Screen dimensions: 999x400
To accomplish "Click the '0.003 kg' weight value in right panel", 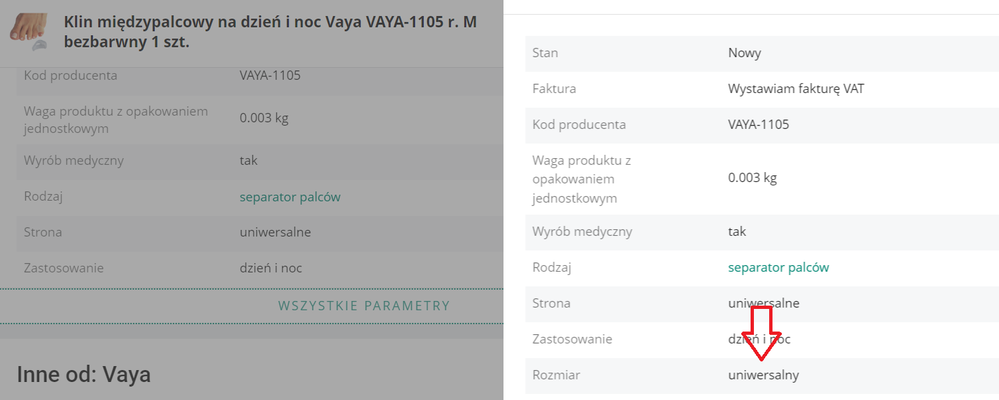I will (x=753, y=178).
